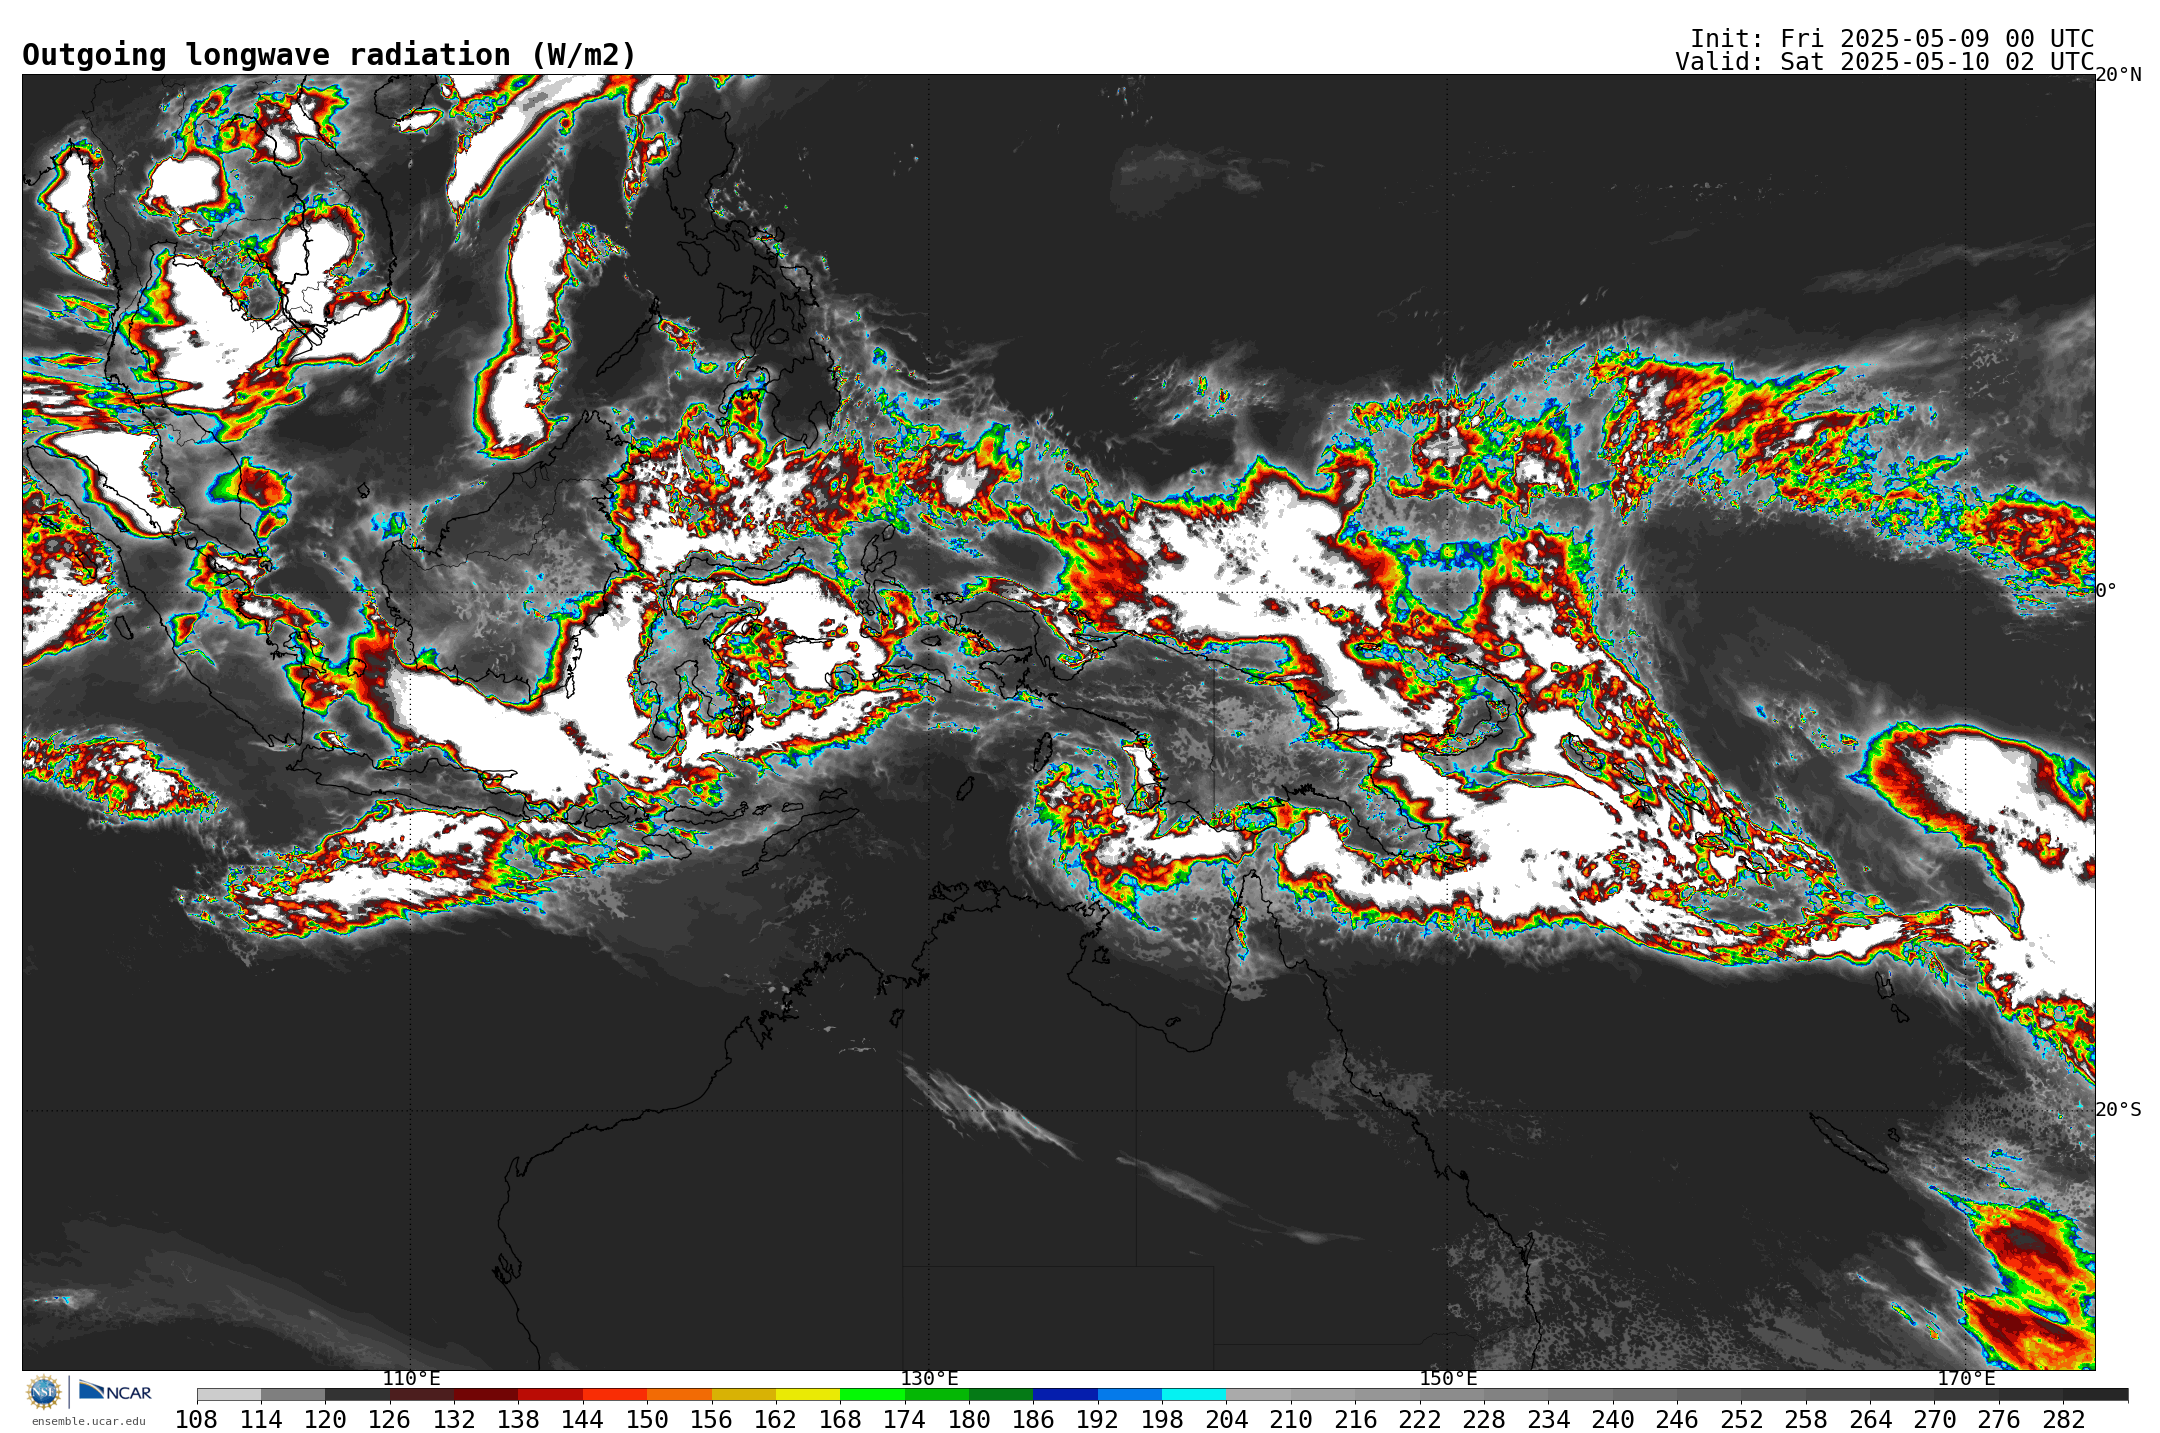The image size is (2160, 1433).
Task: Click the 110°E longitude label
Action: pos(411,1378)
